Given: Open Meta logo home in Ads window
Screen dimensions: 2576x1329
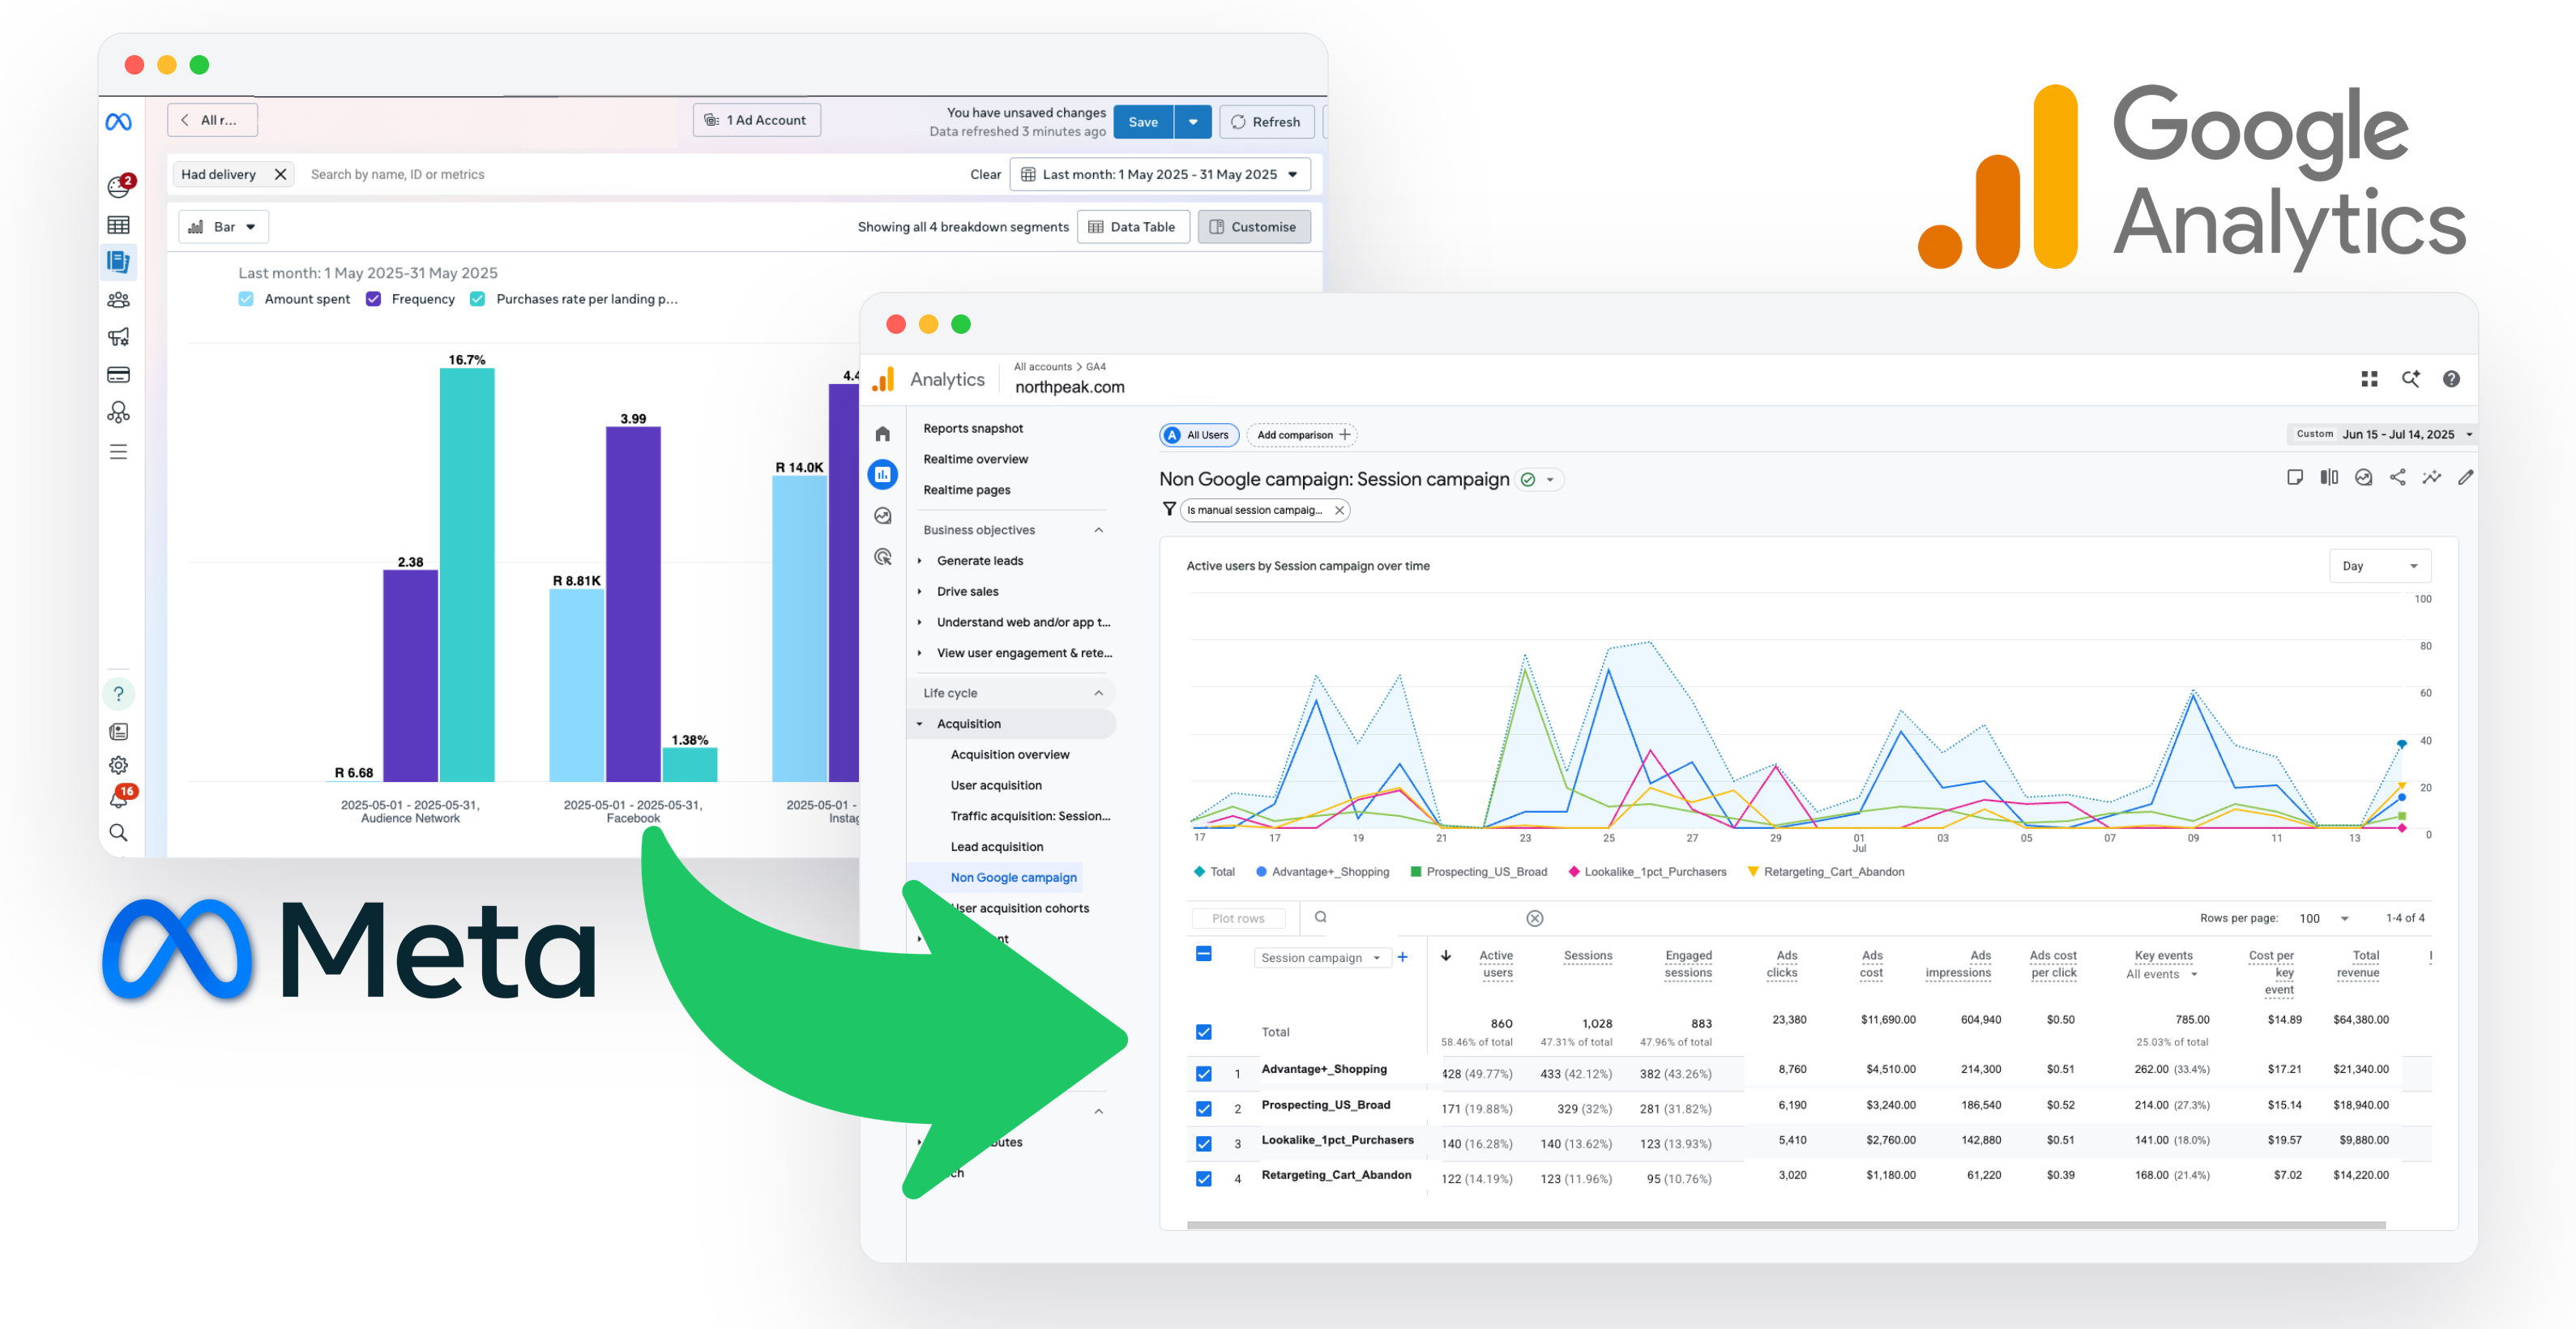Looking at the screenshot, I should (x=118, y=121).
